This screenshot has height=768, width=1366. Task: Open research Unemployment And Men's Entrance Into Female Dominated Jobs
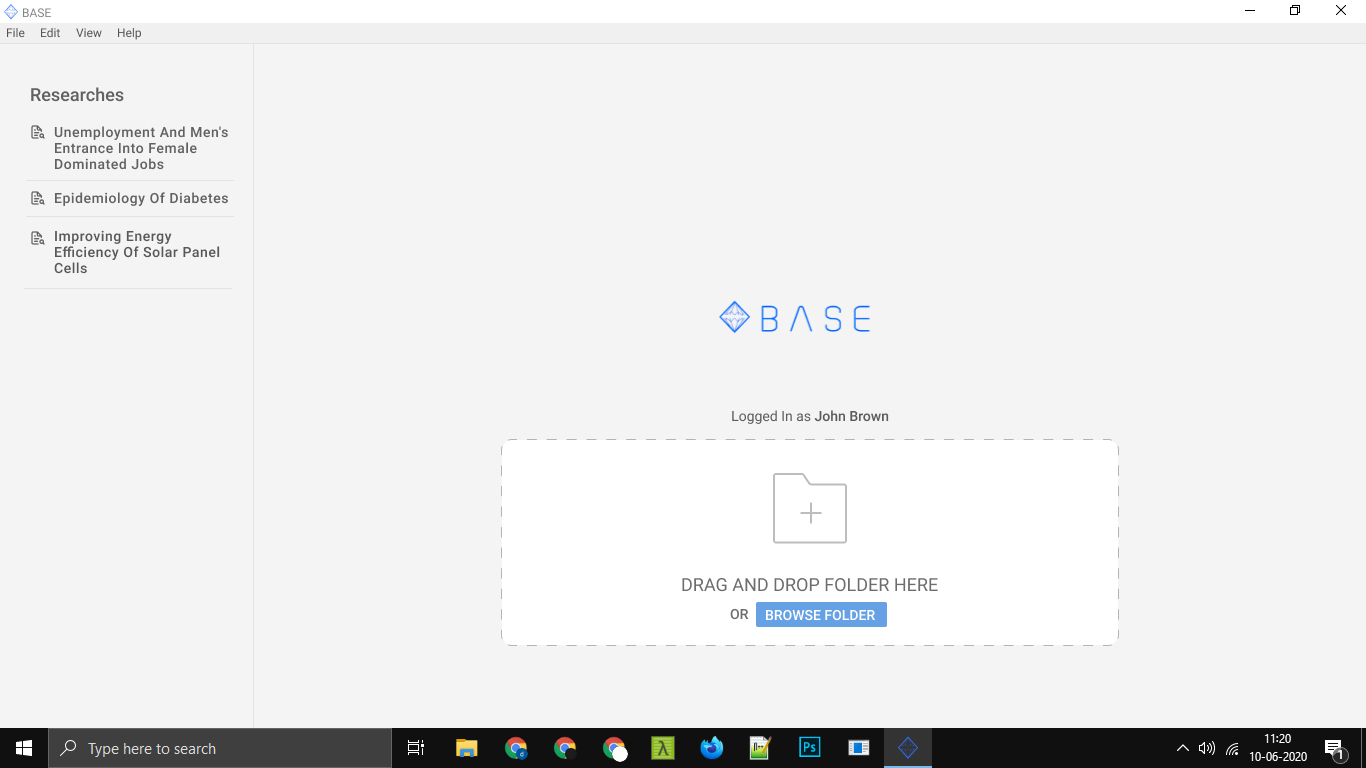141,148
